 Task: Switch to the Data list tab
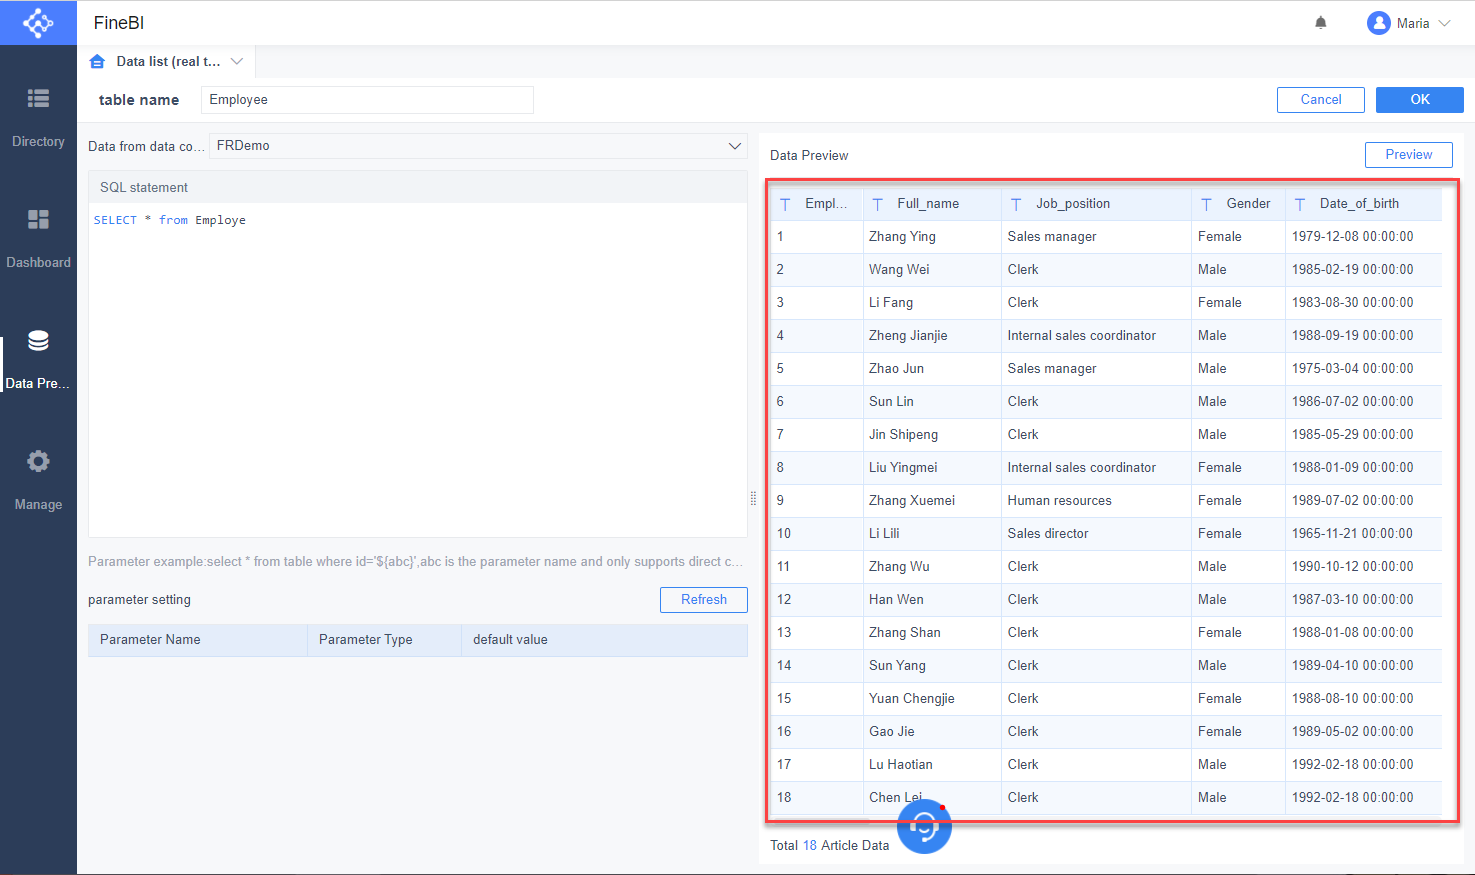coord(168,61)
